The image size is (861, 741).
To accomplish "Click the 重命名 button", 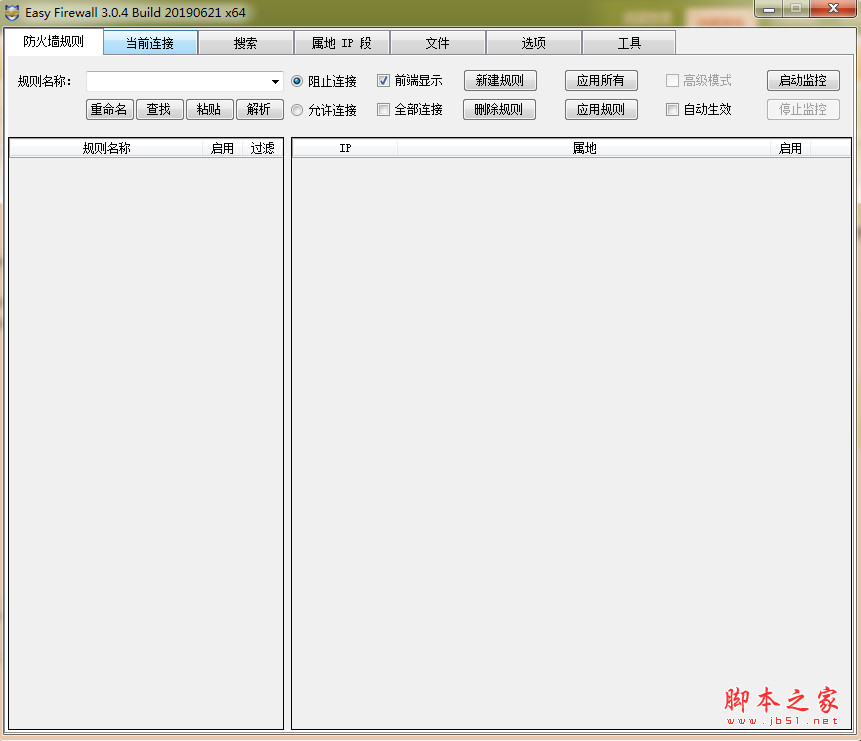I will coord(108,110).
